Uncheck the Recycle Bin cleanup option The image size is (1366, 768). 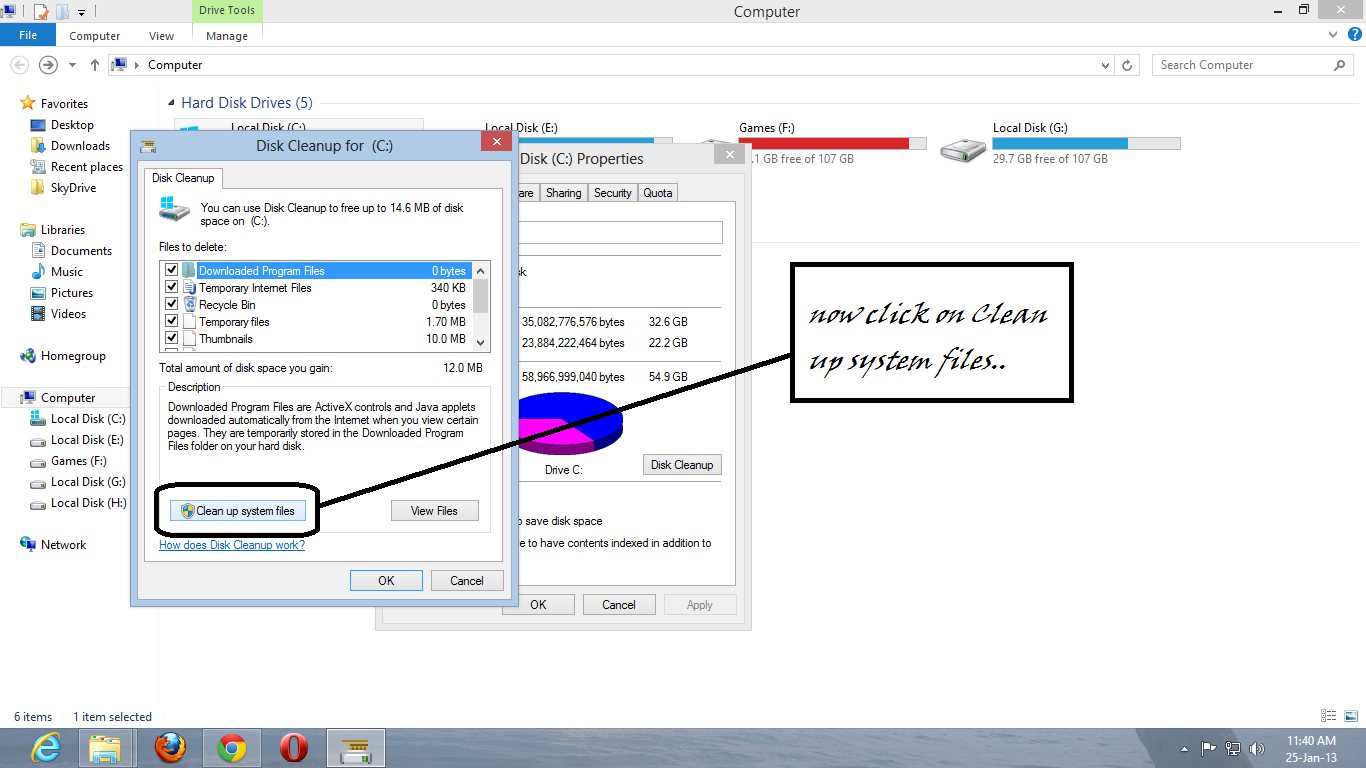point(171,304)
